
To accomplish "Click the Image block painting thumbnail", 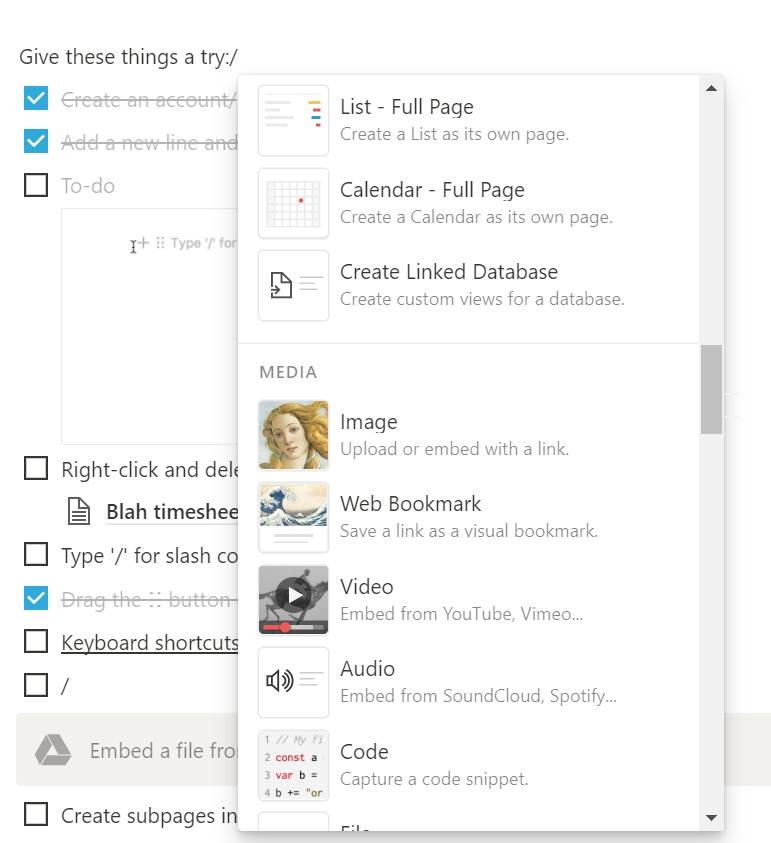I will (x=293, y=435).
